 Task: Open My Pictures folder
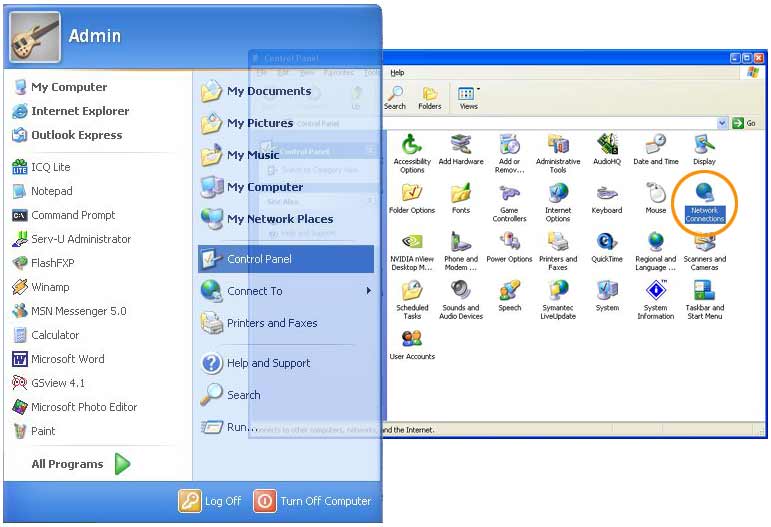[x=247, y=123]
